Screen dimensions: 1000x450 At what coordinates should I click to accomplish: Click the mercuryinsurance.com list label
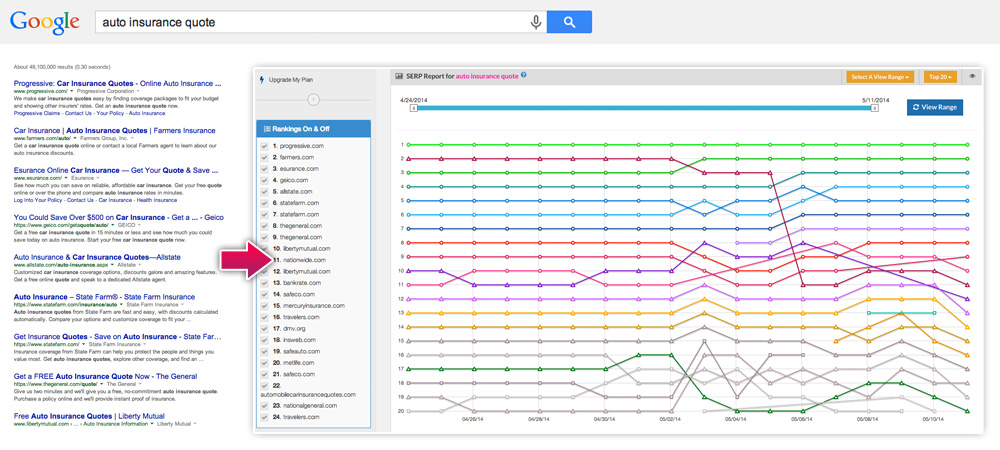[x=309, y=305]
